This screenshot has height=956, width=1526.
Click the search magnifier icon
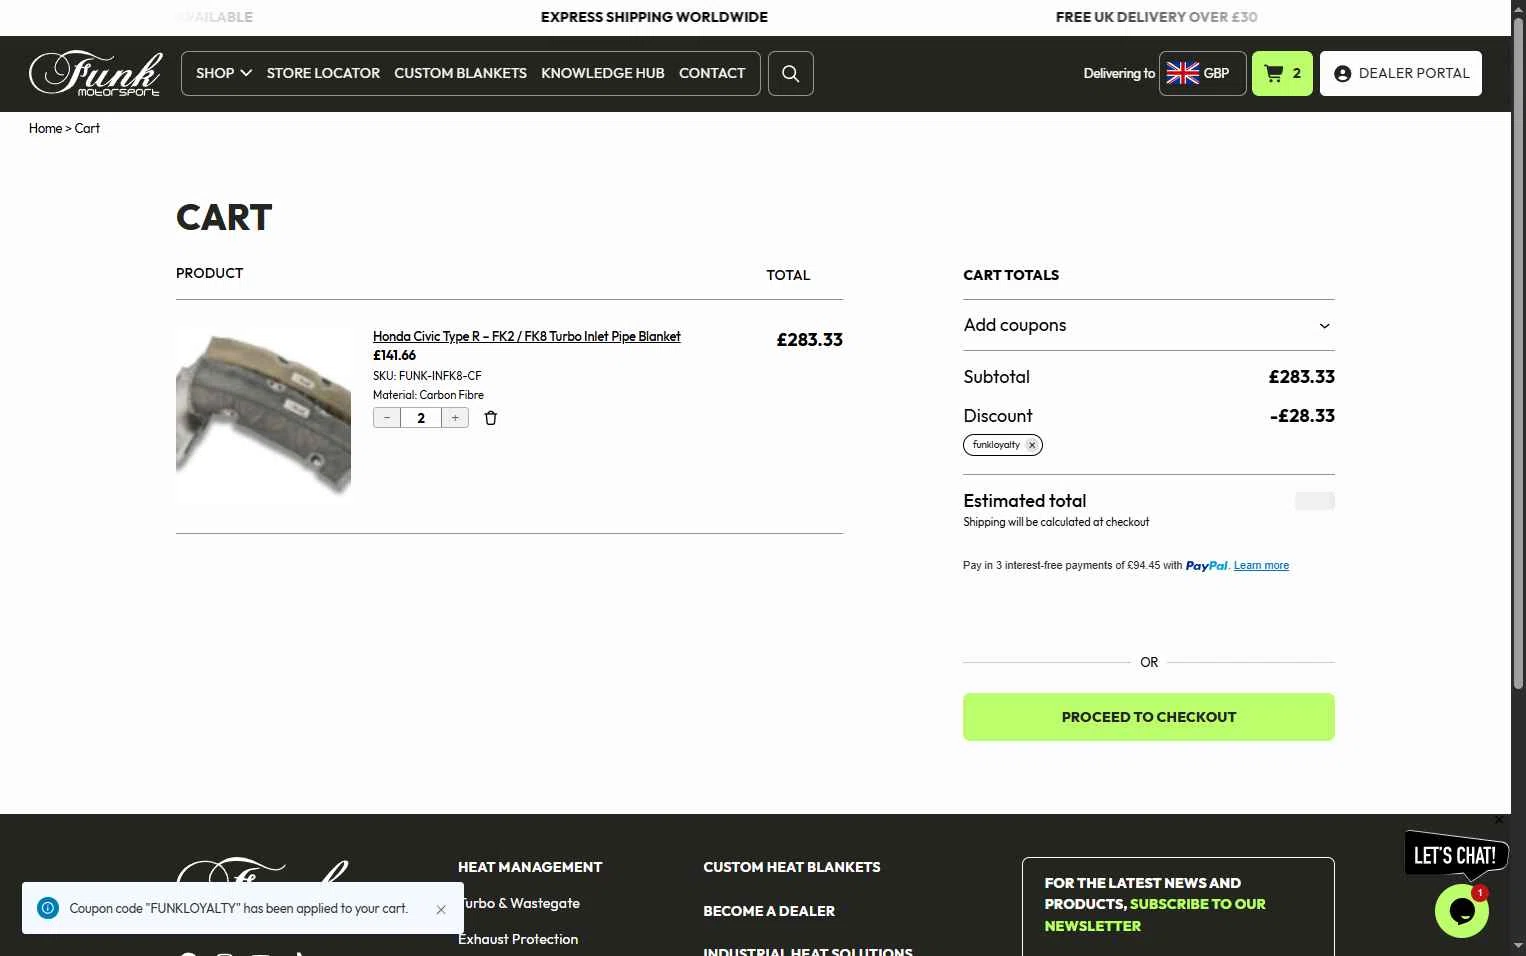coord(790,73)
